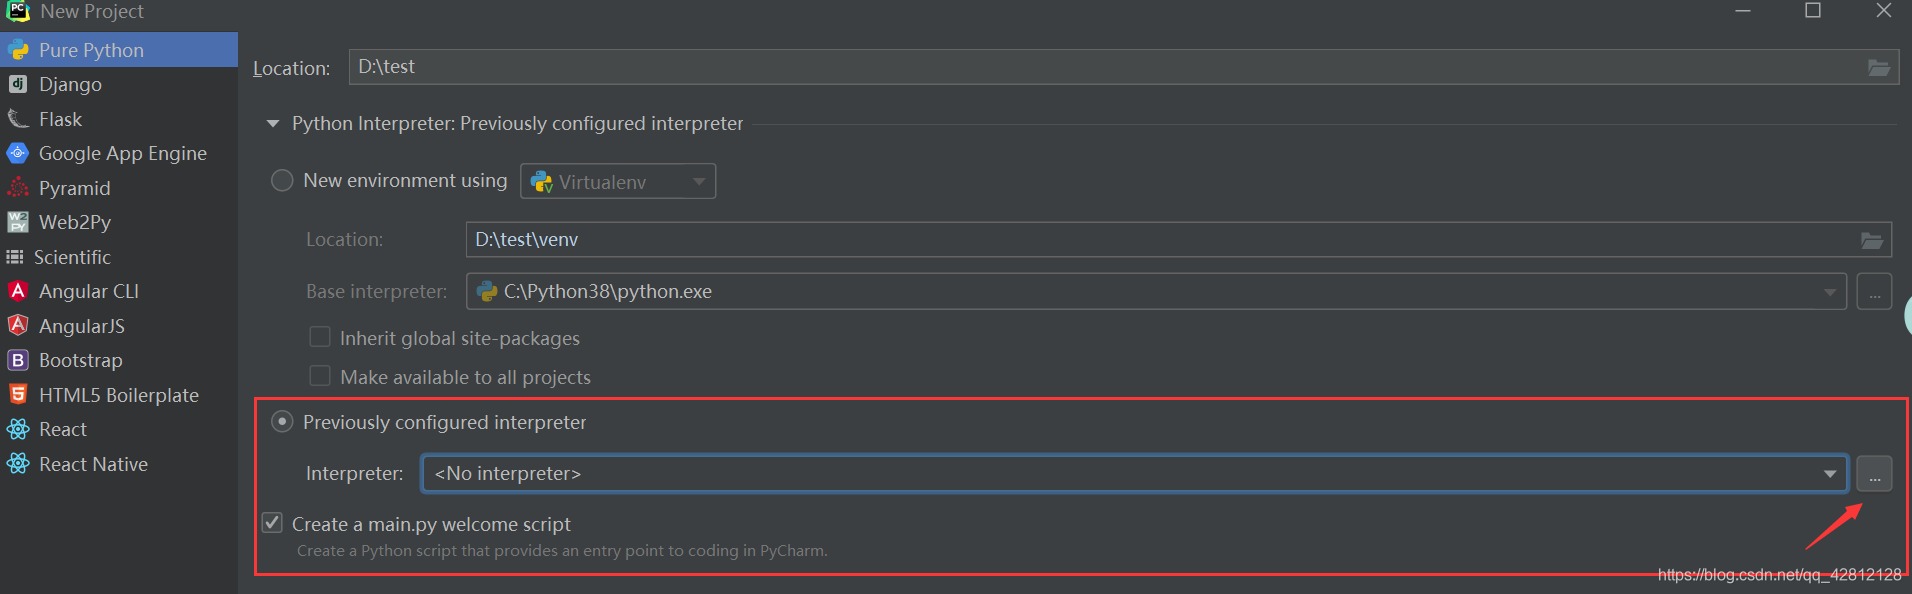The image size is (1912, 594).
Task: Click the Web2Py icon in sidebar
Action: pyautogui.click(x=18, y=222)
